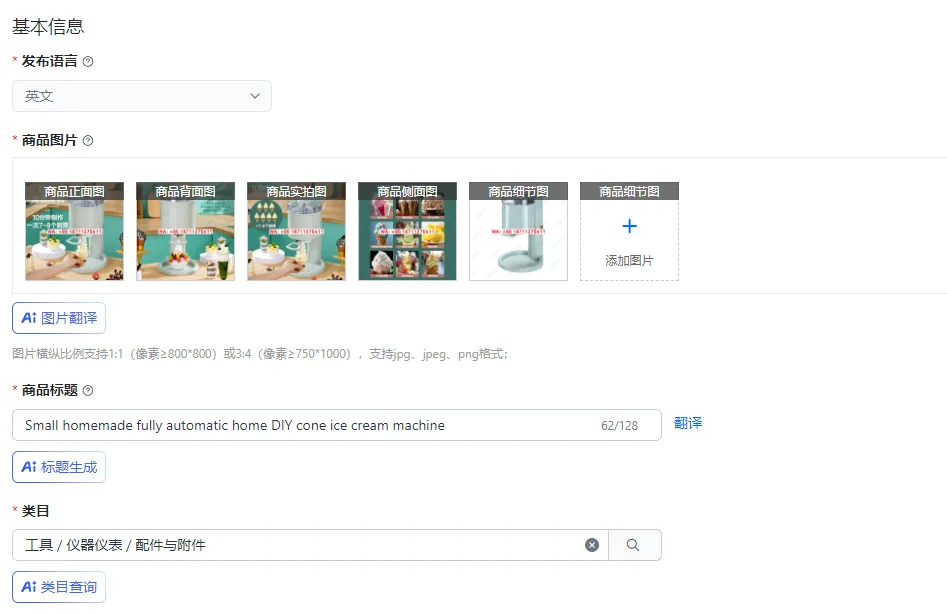Select the 商品背面图 thumbnail
The height and width of the screenshot is (614, 947).
pos(185,231)
